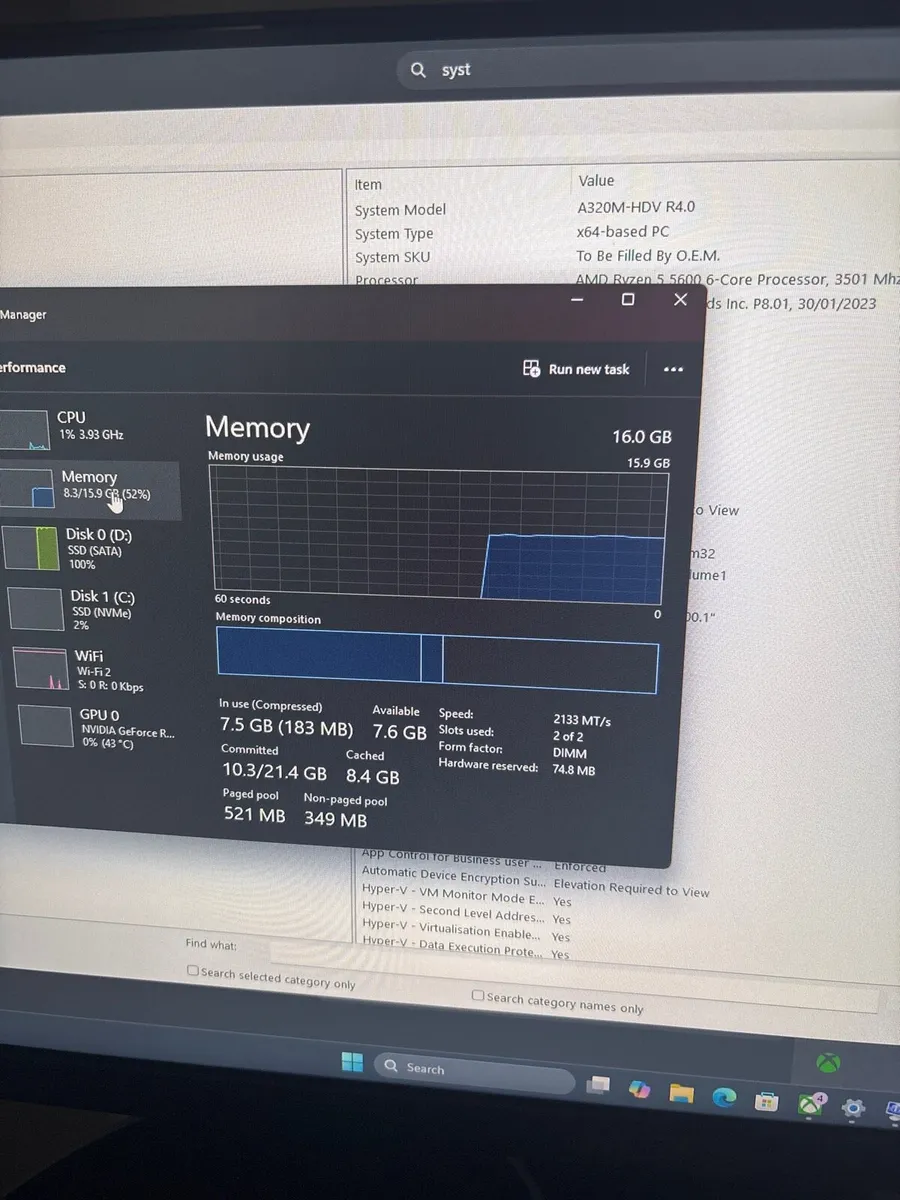Select the System Type row
Viewport: 900px width, 1200px height.
pos(625,233)
